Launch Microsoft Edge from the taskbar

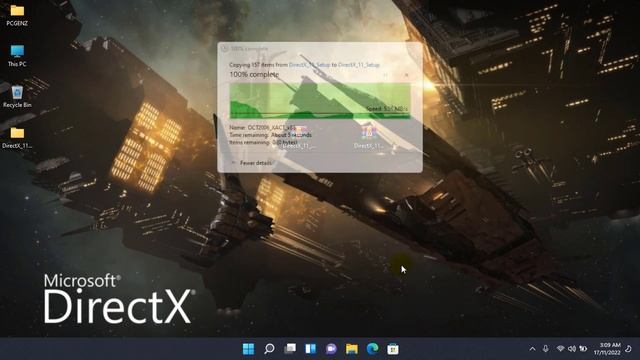pos(372,349)
